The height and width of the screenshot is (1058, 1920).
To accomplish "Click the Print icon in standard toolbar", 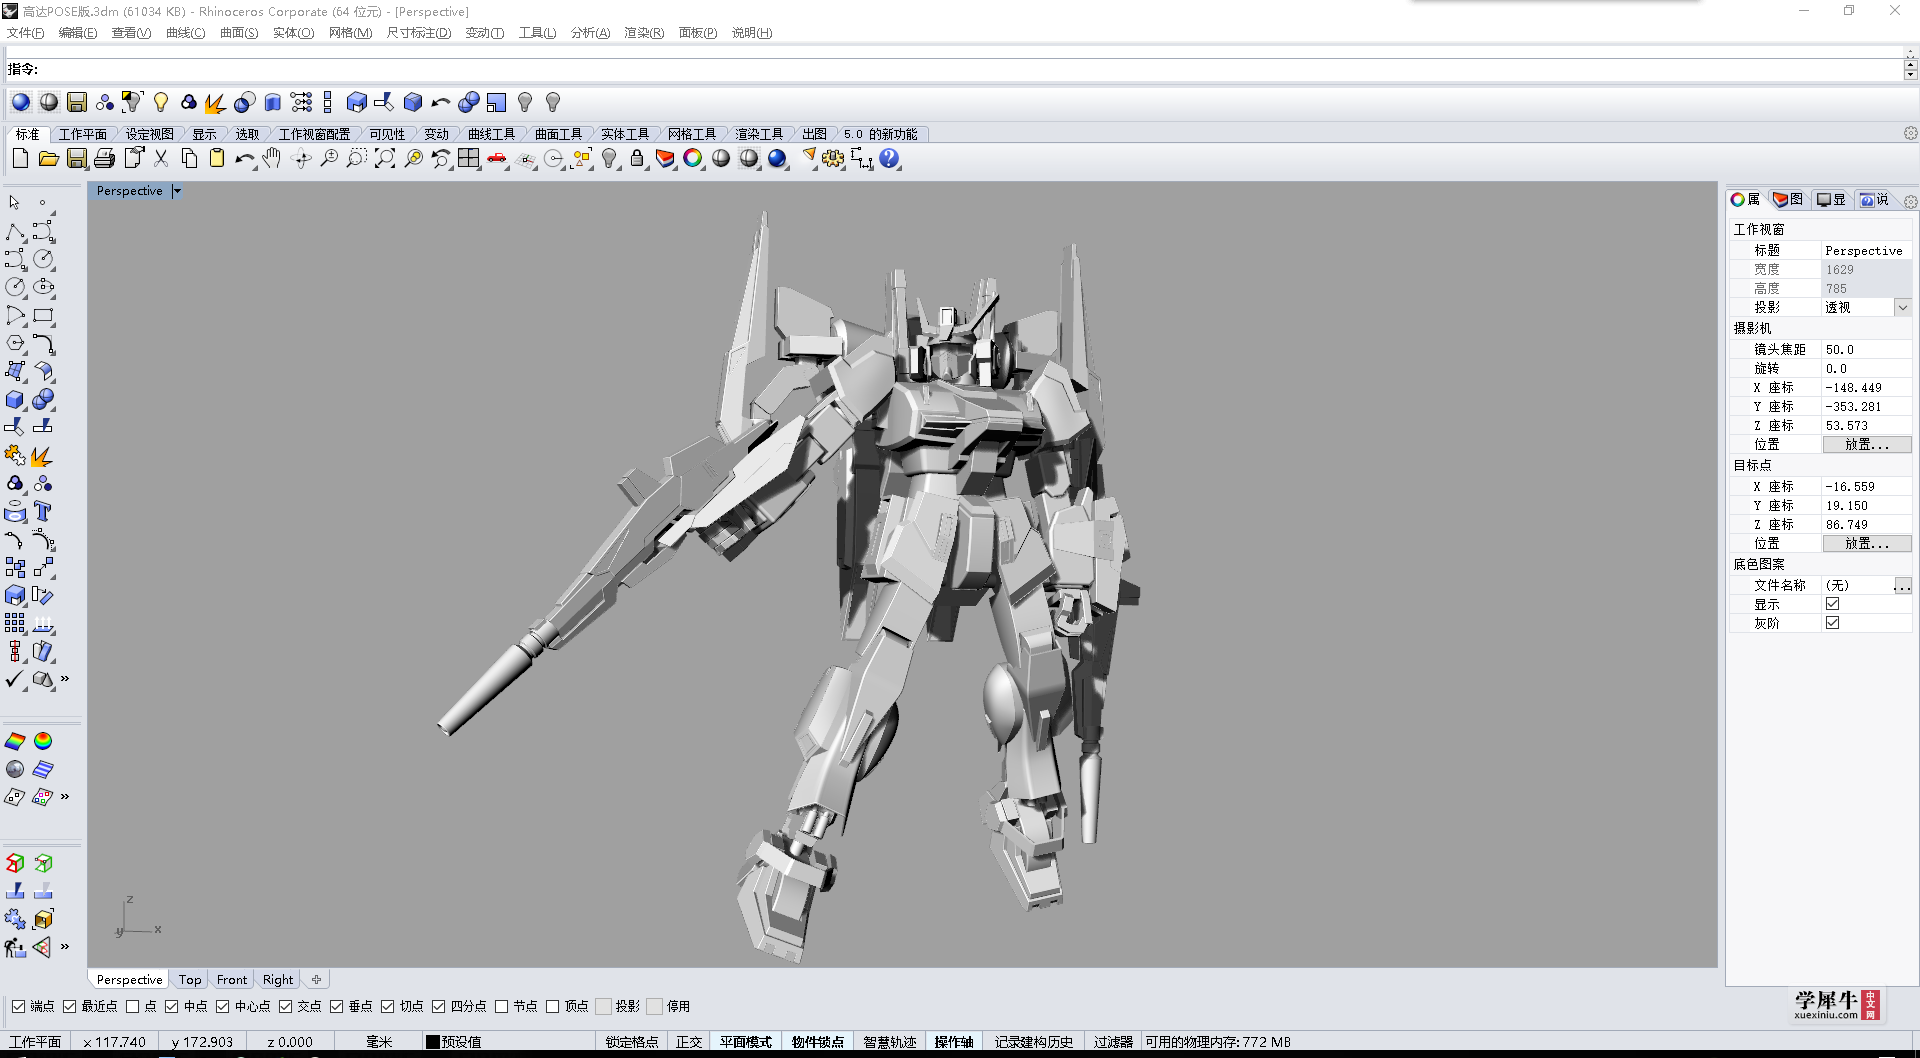I will point(104,158).
